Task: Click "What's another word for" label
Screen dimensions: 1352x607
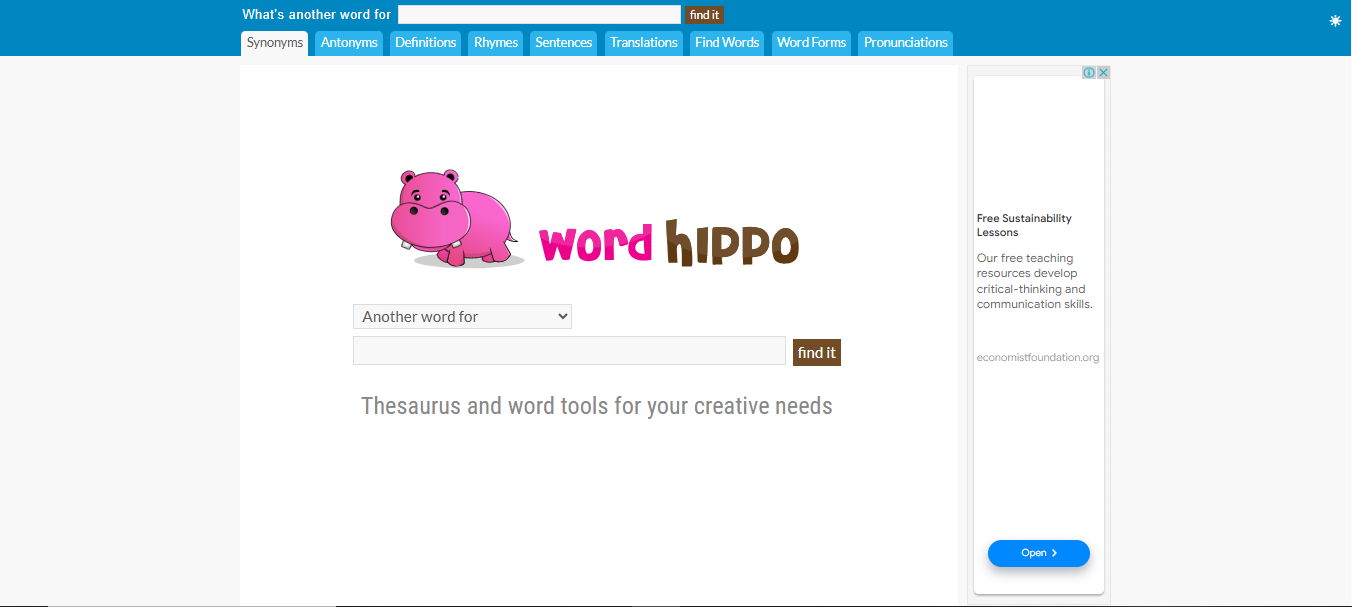Action: [317, 15]
